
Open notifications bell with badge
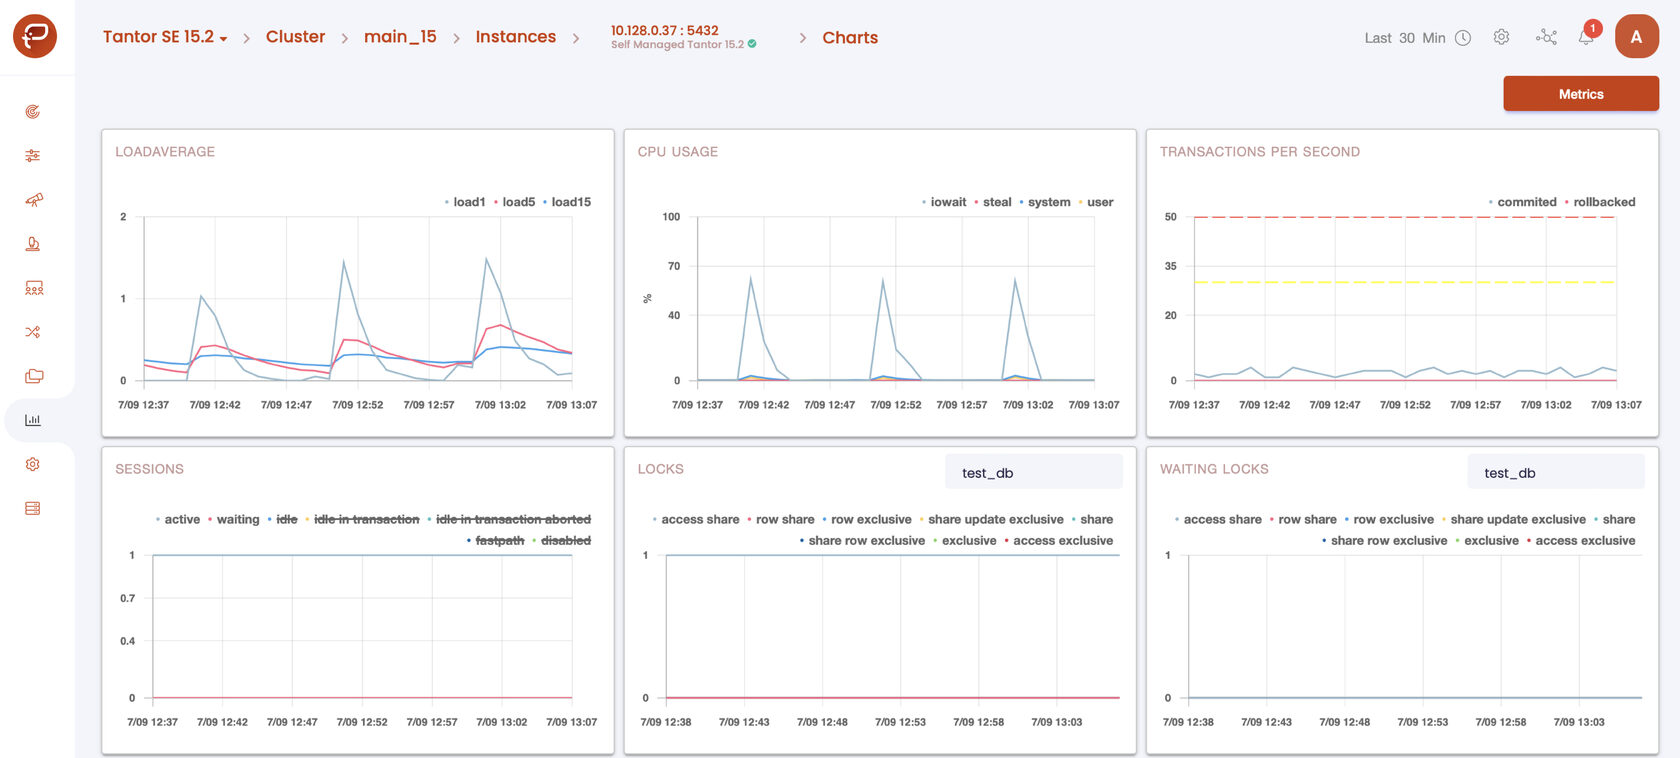pyautogui.click(x=1587, y=36)
